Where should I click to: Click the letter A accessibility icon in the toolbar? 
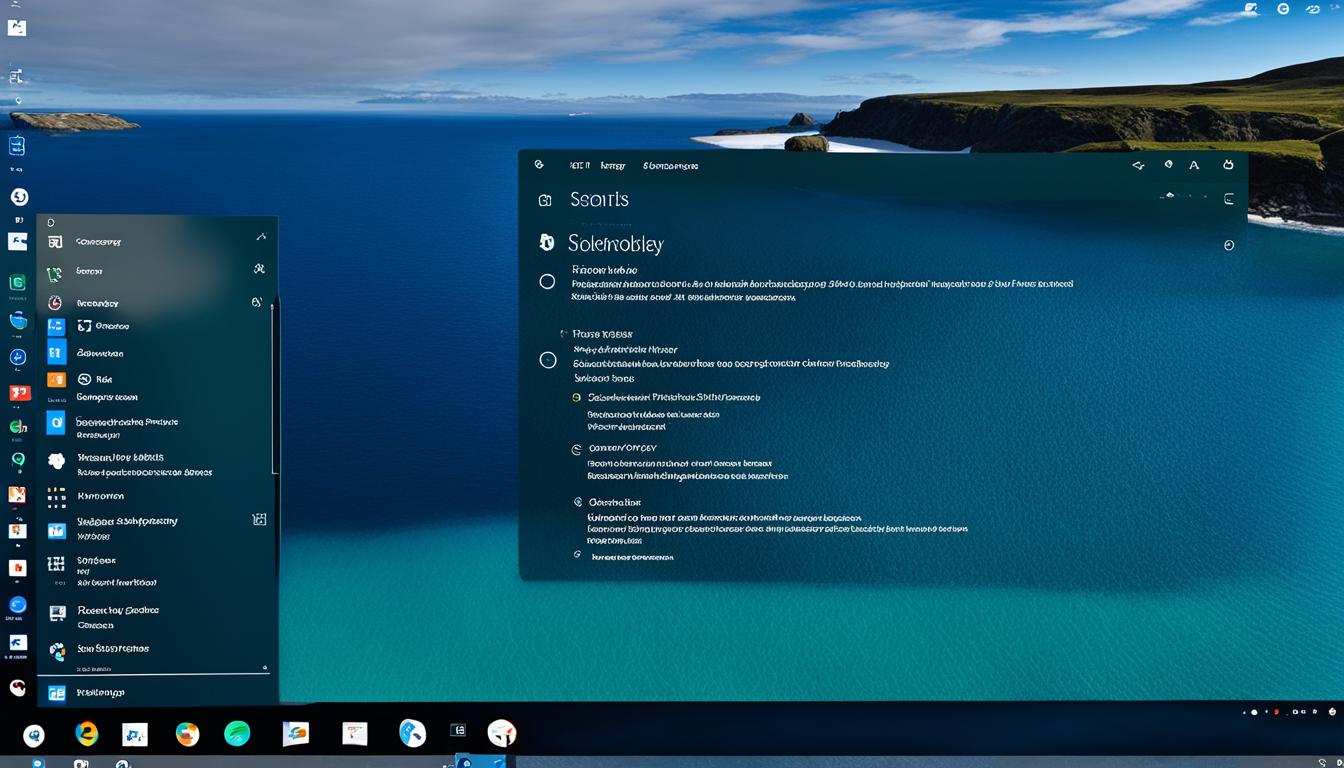1194,165
